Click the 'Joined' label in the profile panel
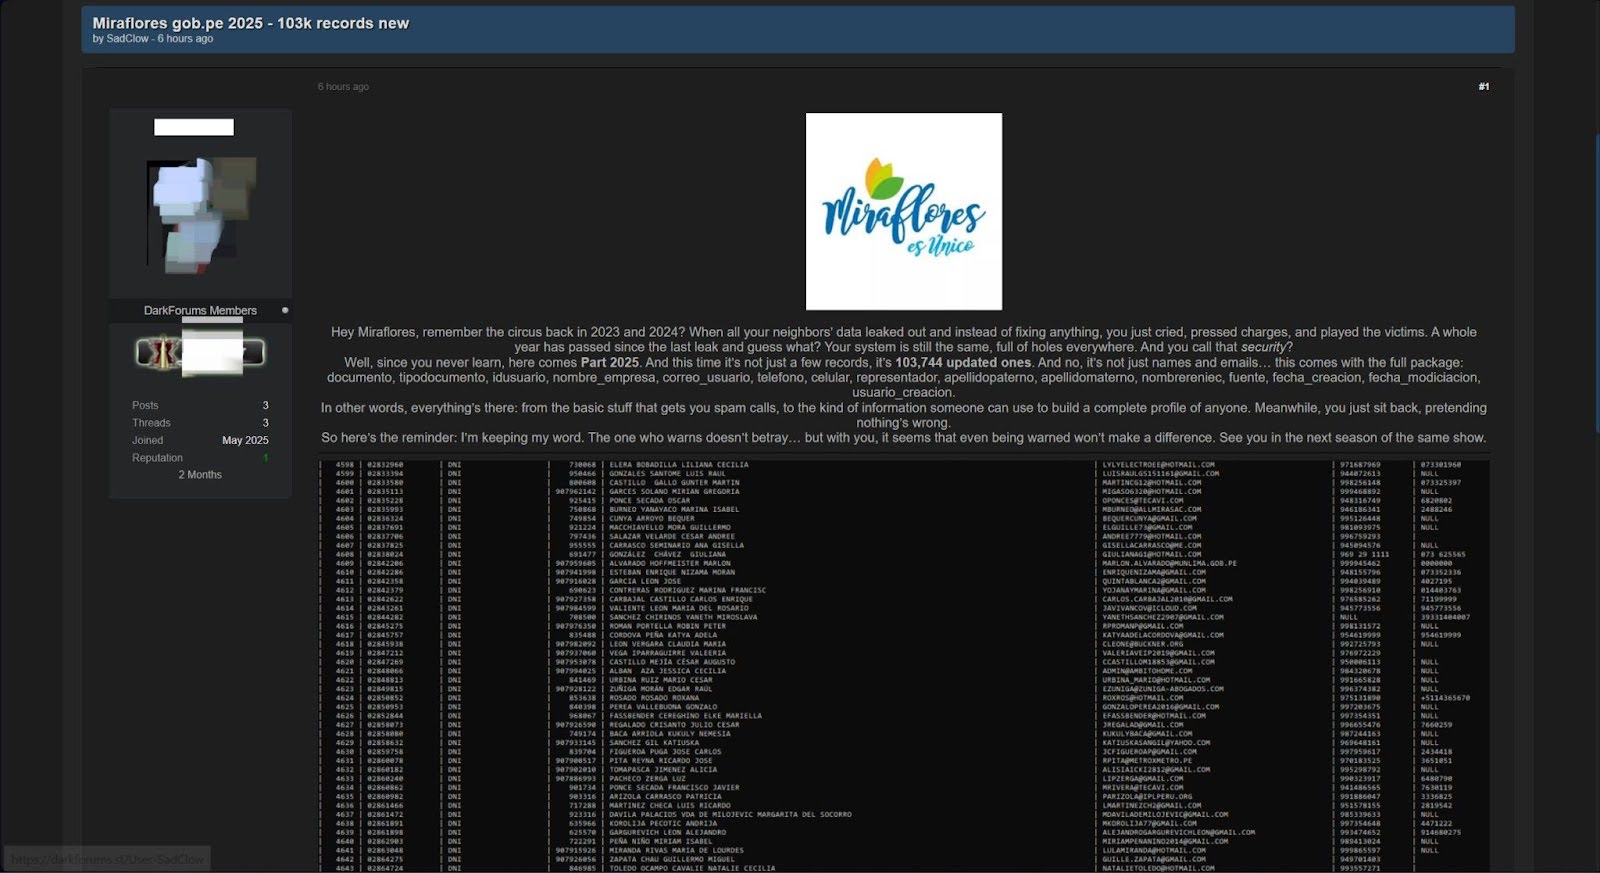The width and height of the screenshot is (1600, 873). point(148,440)
